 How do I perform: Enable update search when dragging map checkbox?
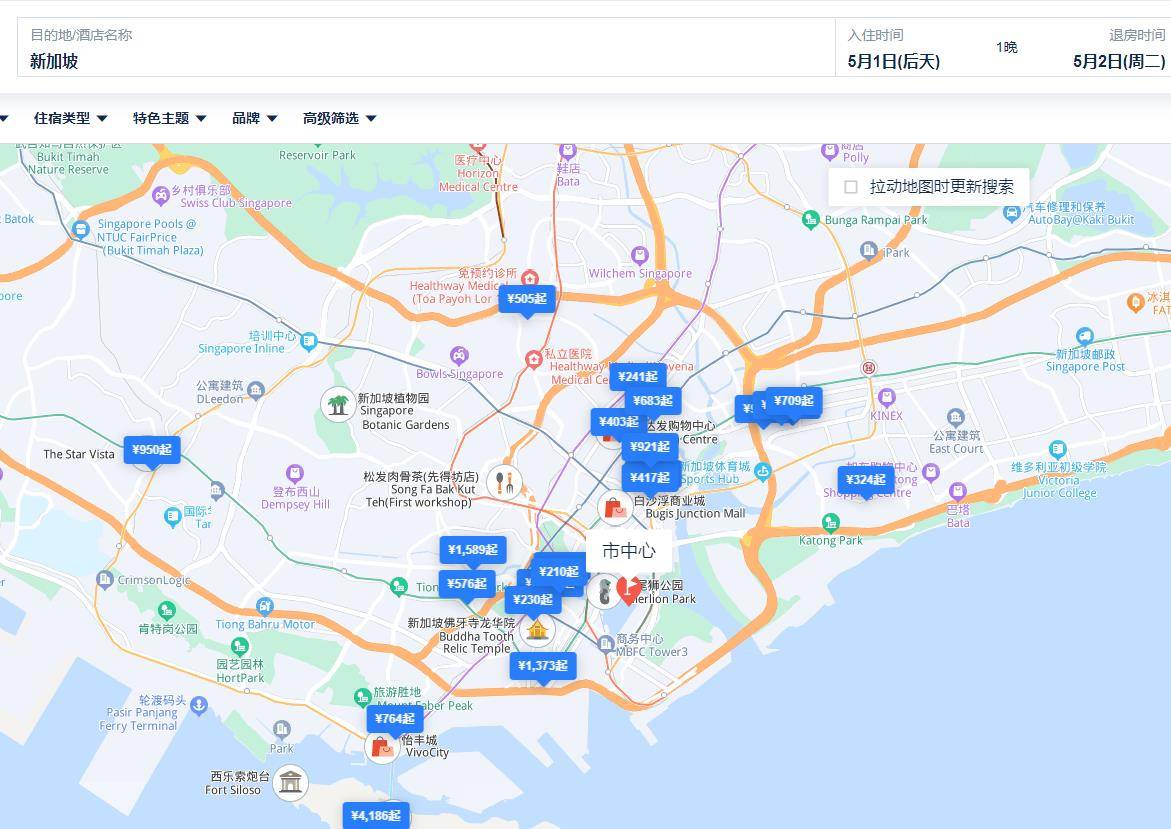click(851, 187)
